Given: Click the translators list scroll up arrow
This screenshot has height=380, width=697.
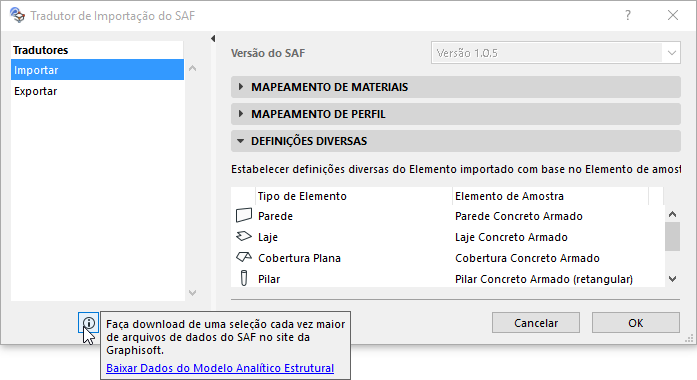Looking at the screenshot, I should click(192, 68).
